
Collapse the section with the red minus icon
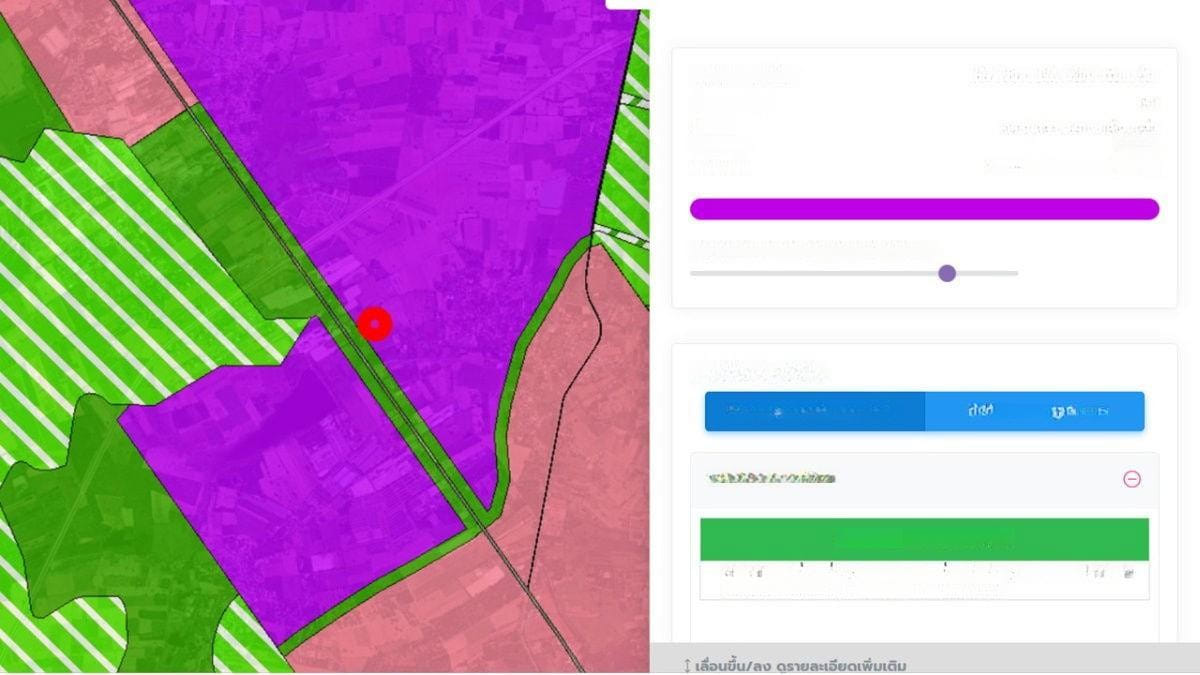point(1131,479)
